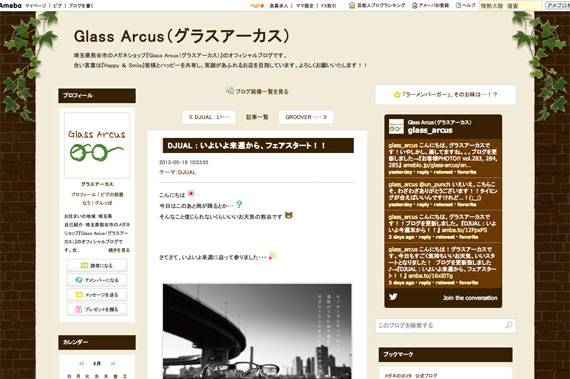
Task: Click the top bar search submit button
Action: point(557,5)
